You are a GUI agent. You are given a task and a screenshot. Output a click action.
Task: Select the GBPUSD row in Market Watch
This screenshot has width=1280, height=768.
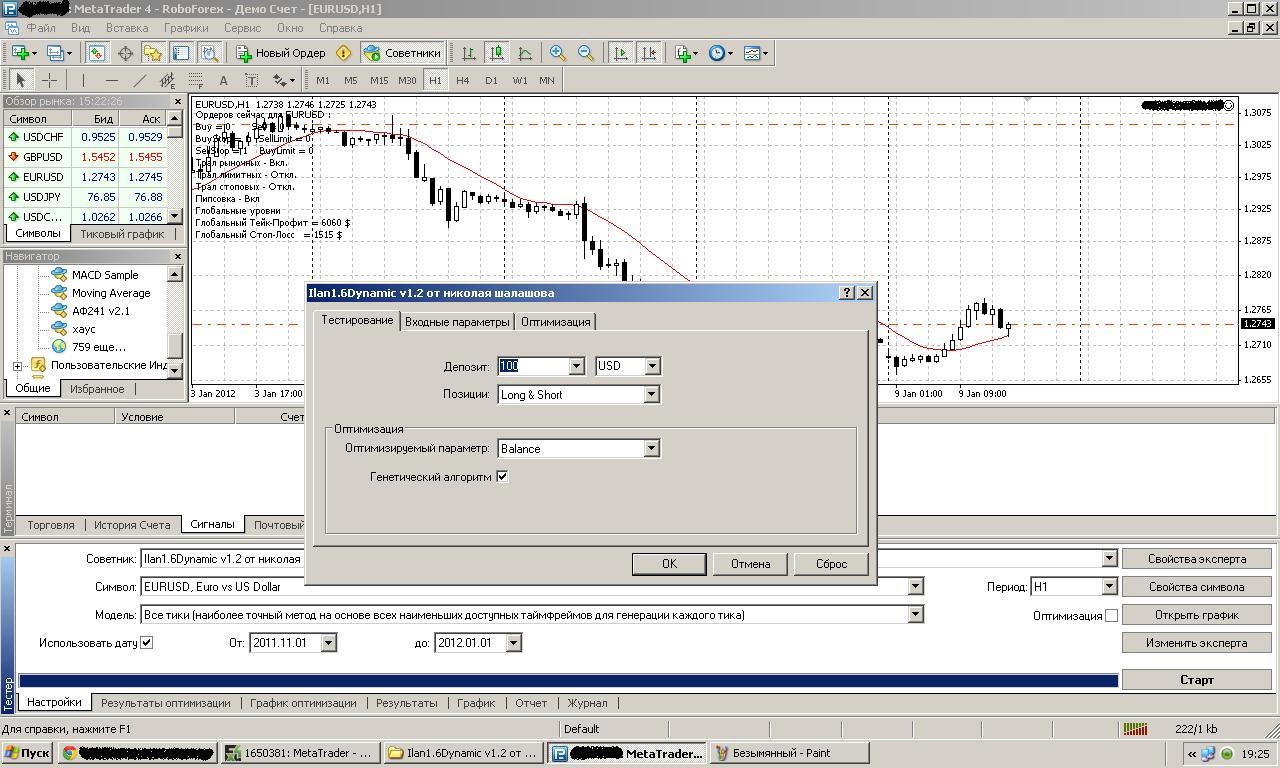(x=84, y=157)
